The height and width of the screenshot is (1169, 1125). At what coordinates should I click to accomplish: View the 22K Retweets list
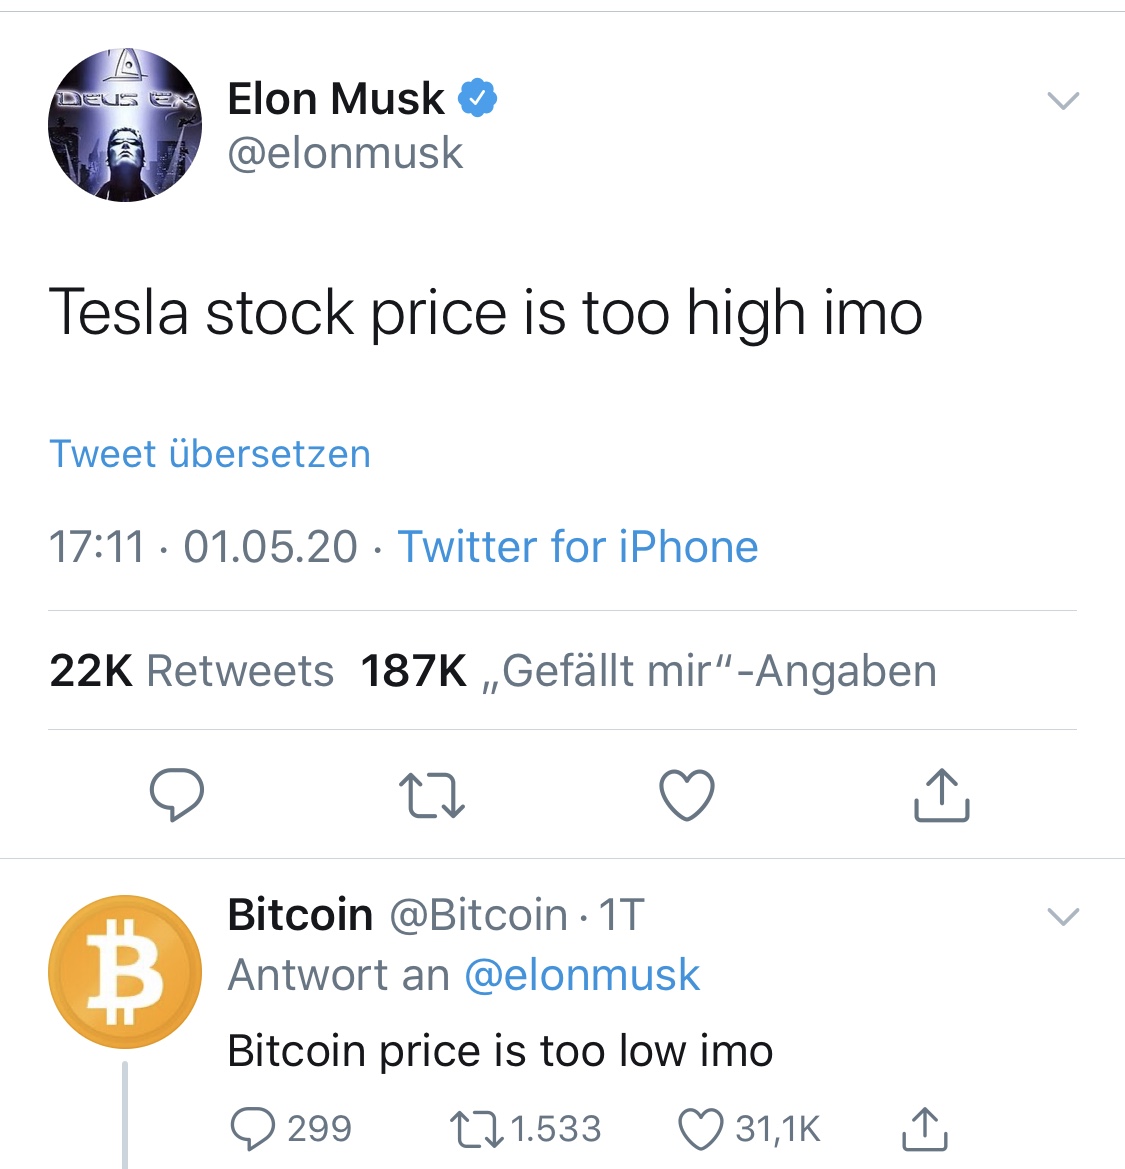coord(191,671)
